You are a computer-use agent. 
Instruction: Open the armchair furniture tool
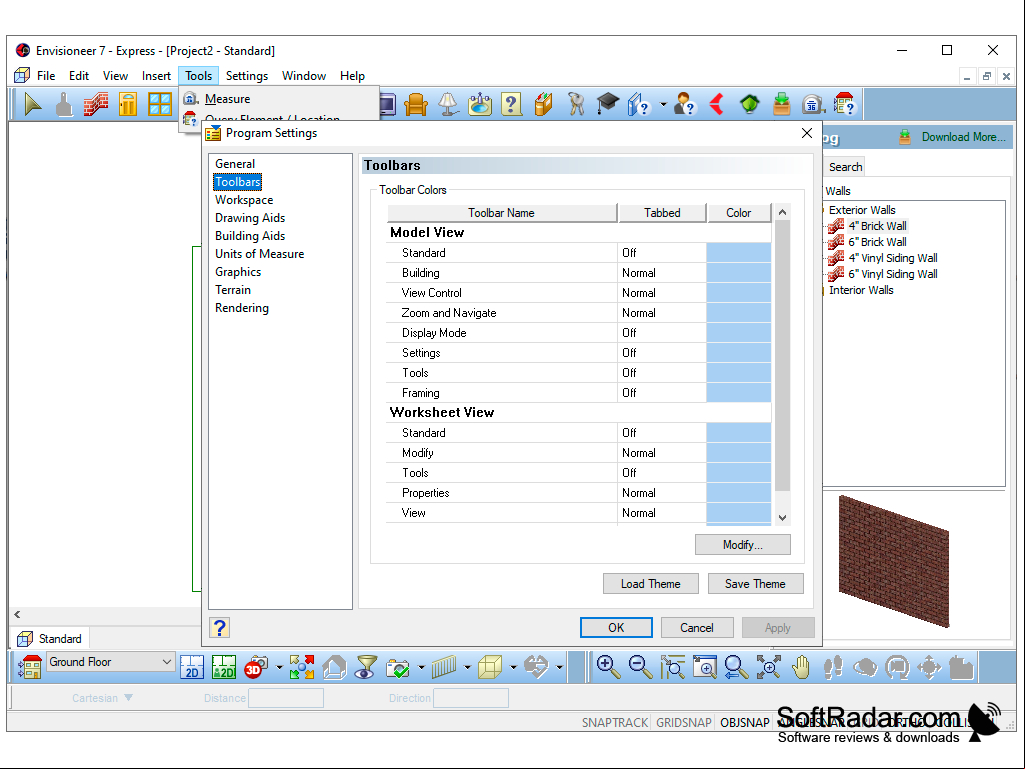click(x=415, y=105)
